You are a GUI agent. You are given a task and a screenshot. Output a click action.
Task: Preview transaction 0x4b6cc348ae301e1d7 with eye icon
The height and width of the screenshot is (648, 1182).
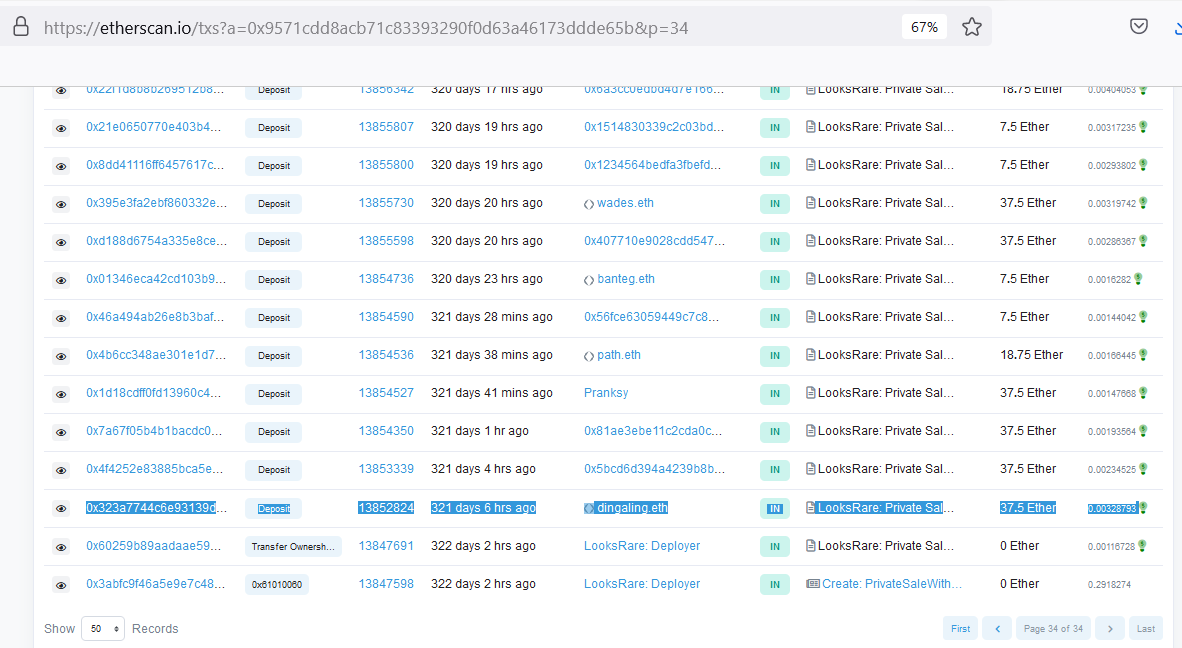click(61, 356)
